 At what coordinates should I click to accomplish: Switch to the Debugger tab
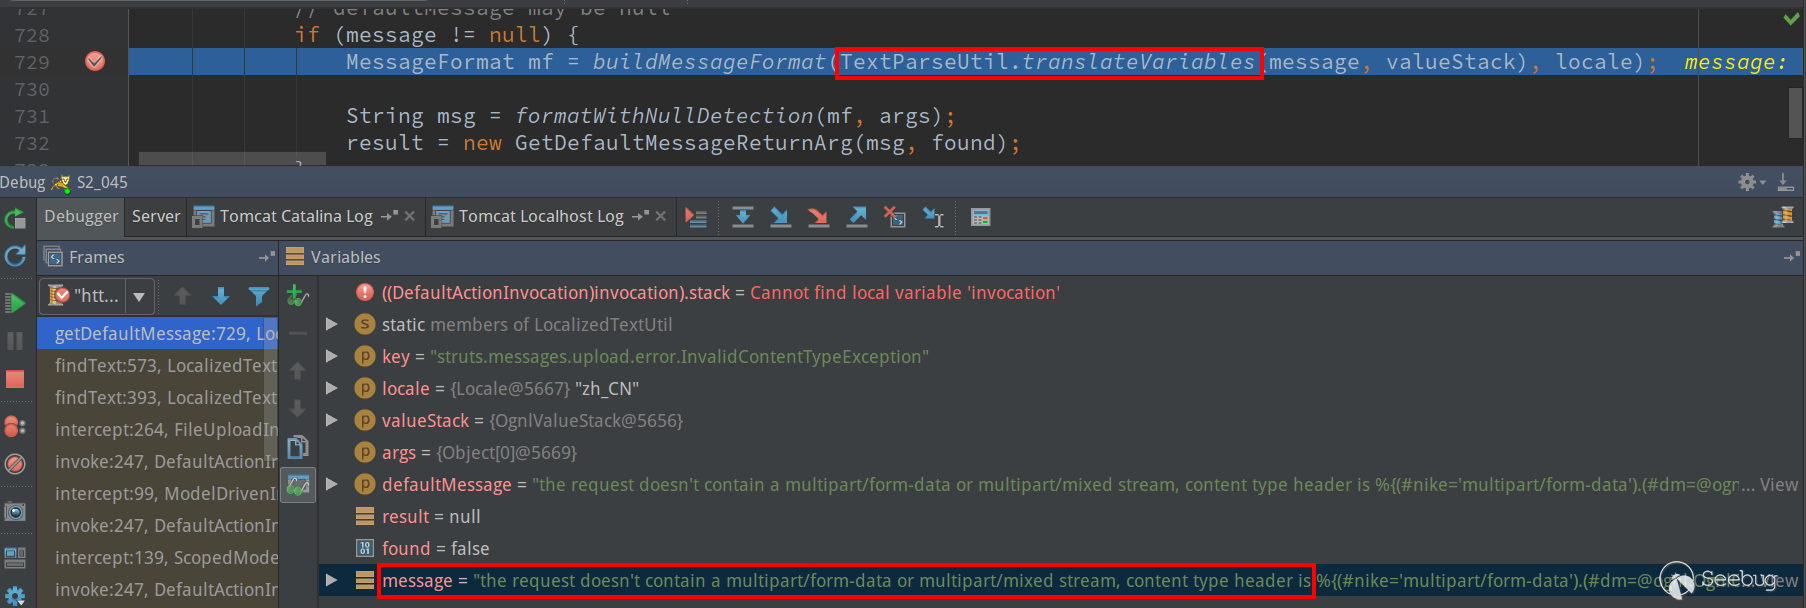(x=81, y=216)
